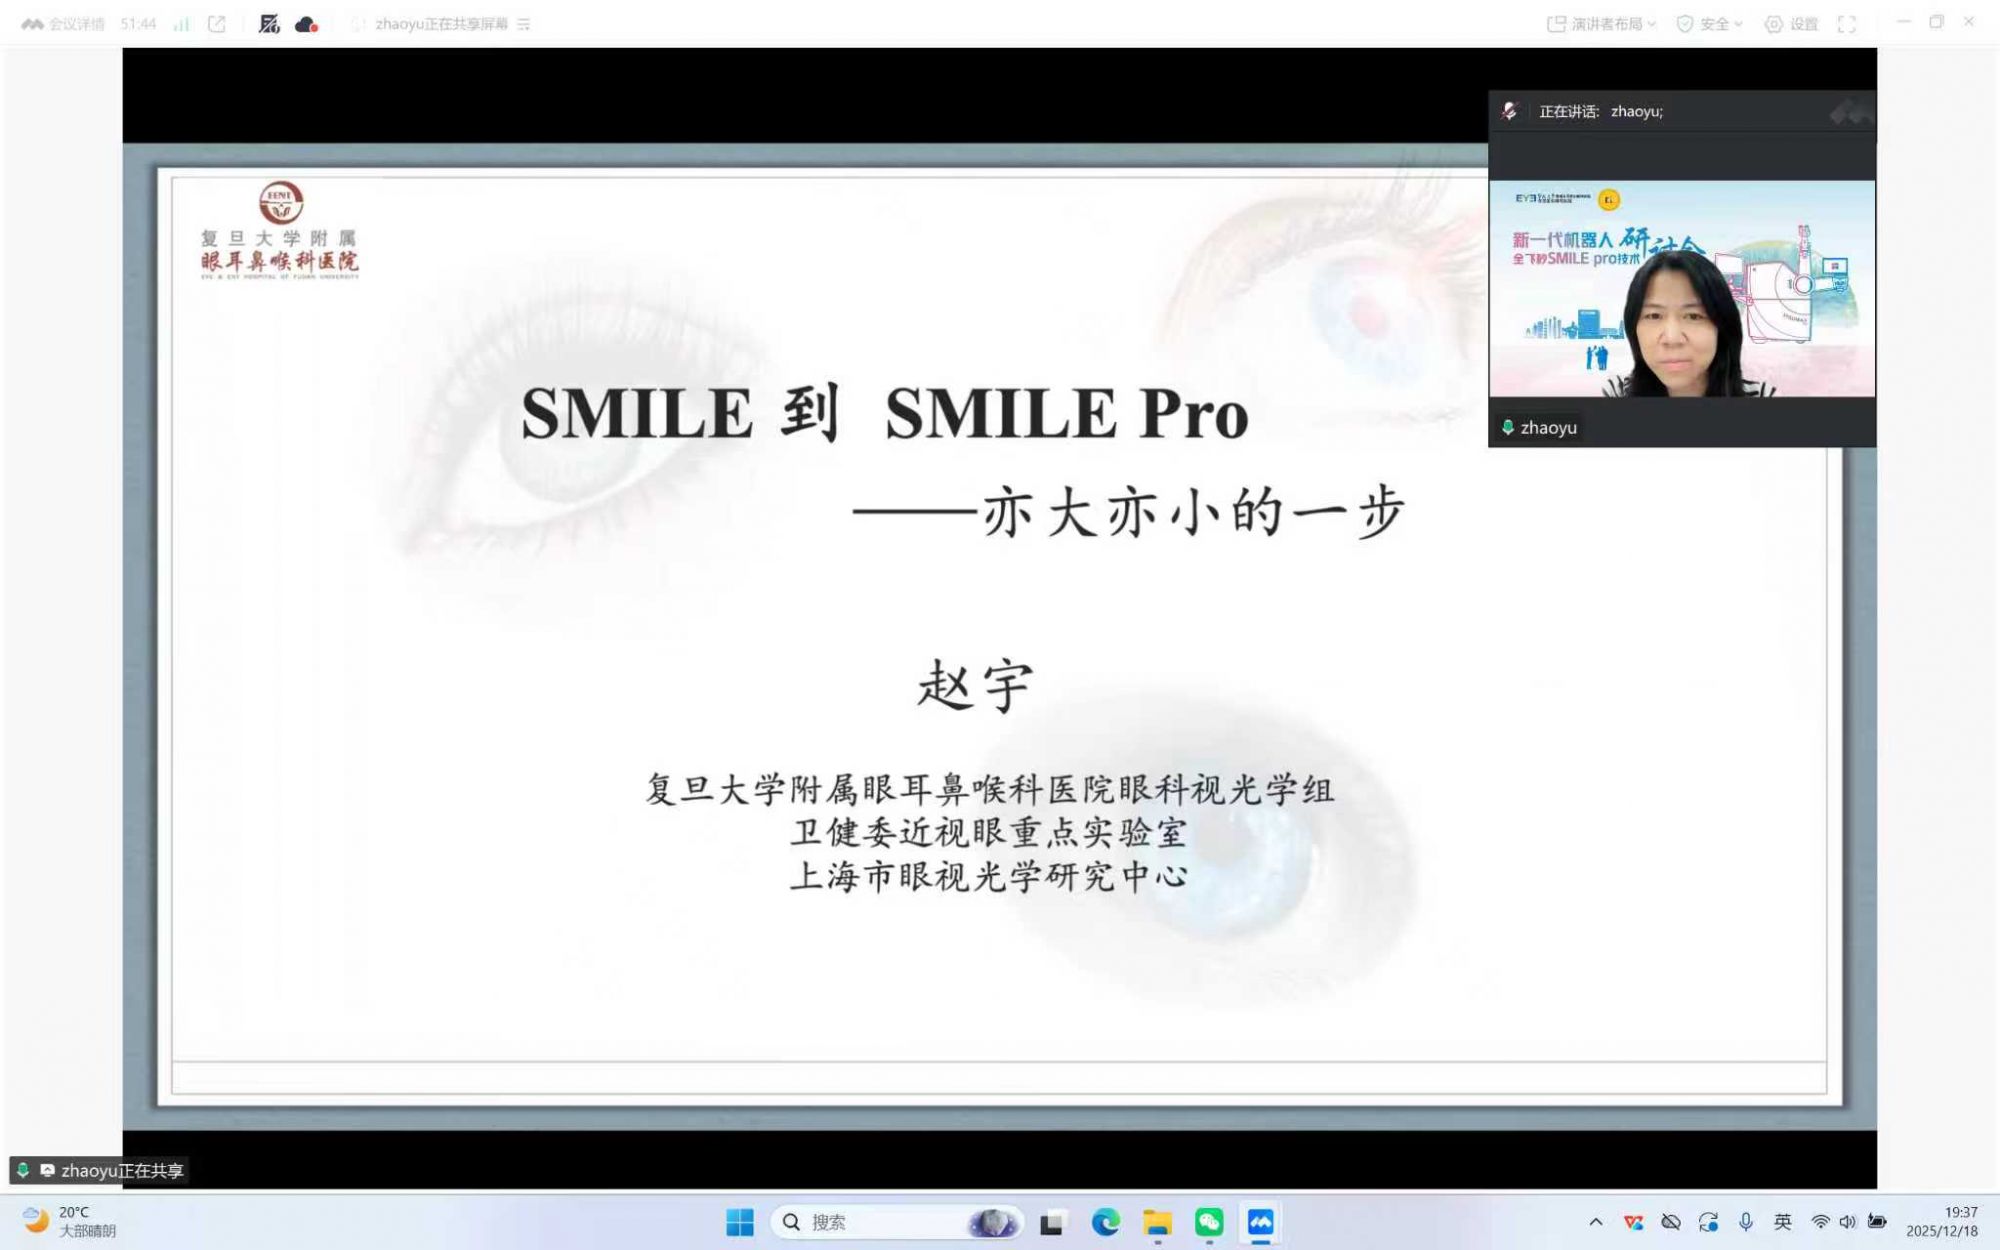Open Tencent Meeting taskbar icon
Image resolution: width=2000 pixels, height=1250 pixels.
[x=1260, y=1222]
